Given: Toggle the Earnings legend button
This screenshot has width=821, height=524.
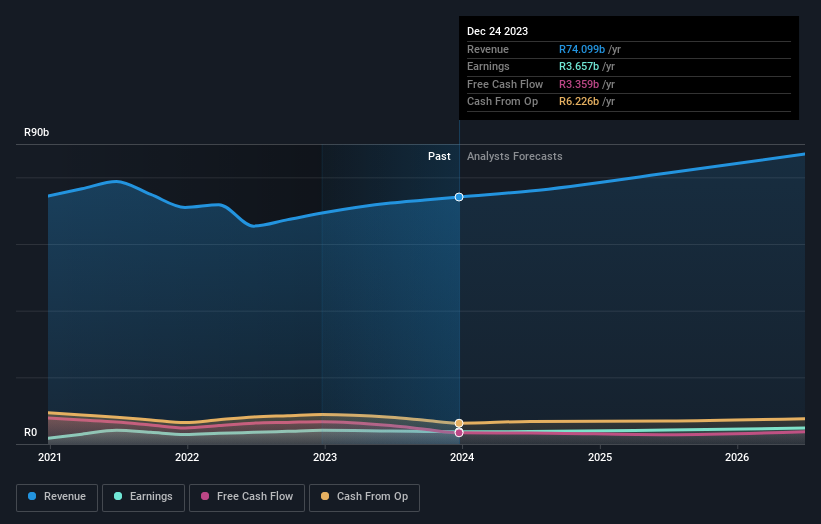Looking at the screenshot, I should 143,497.
